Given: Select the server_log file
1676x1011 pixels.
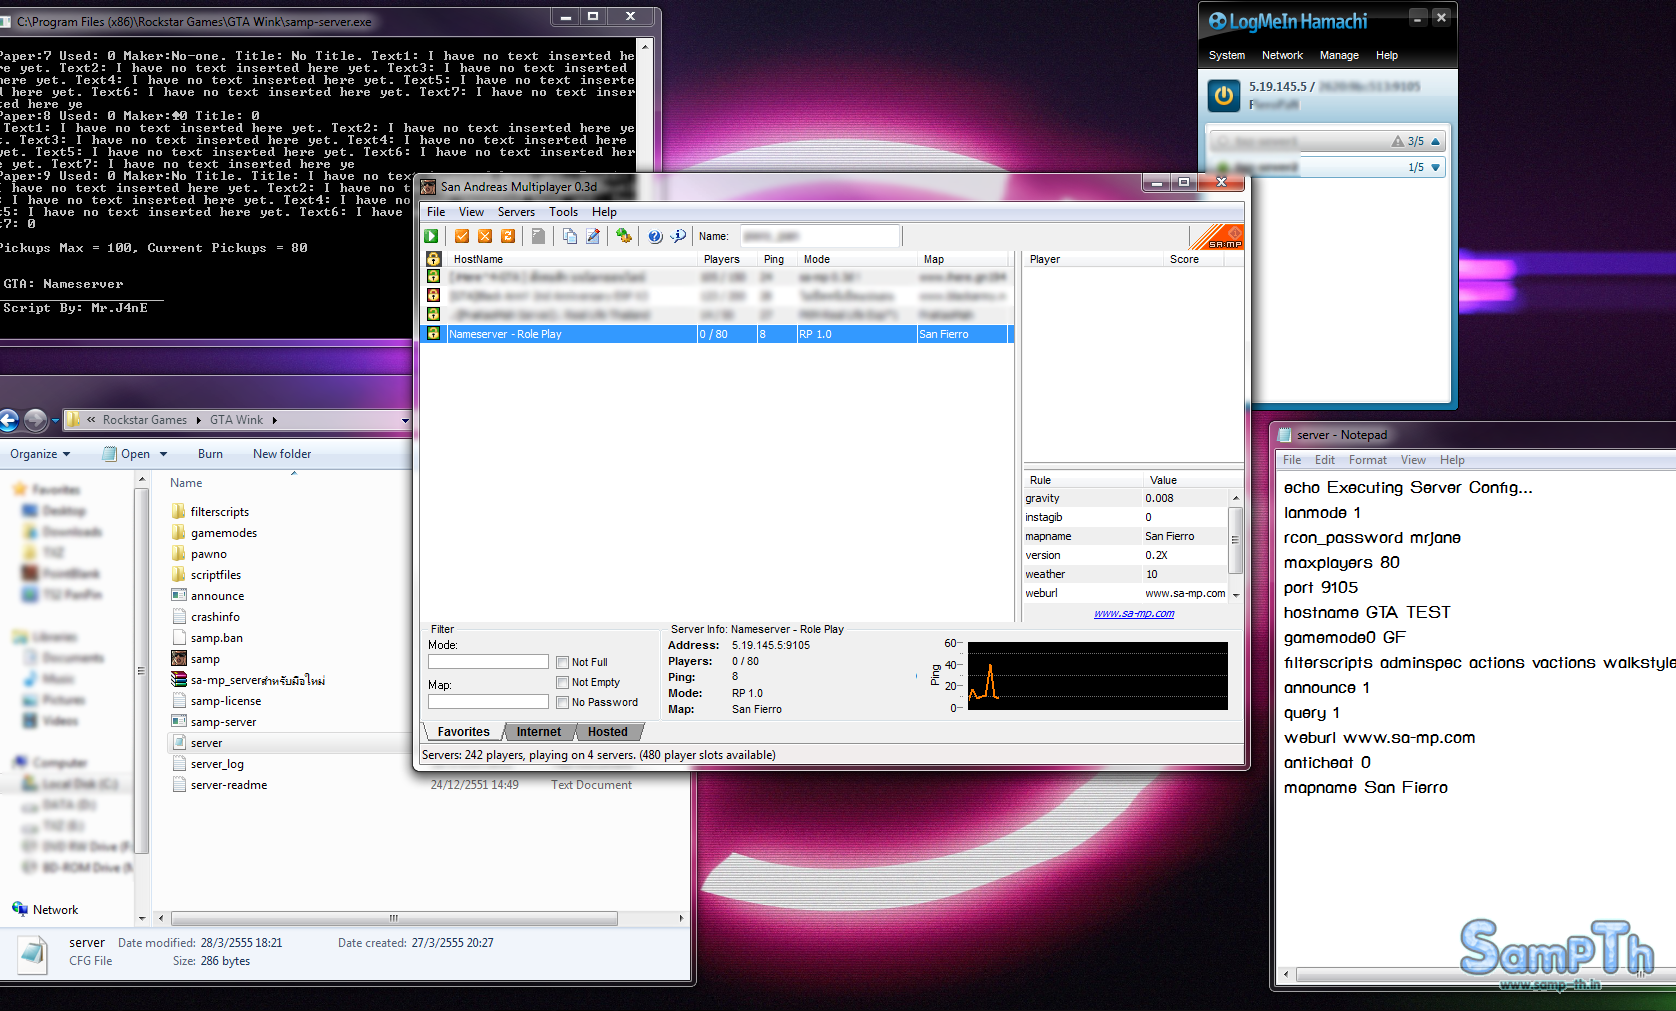Looking at the screenshot, I should point(208,764).
